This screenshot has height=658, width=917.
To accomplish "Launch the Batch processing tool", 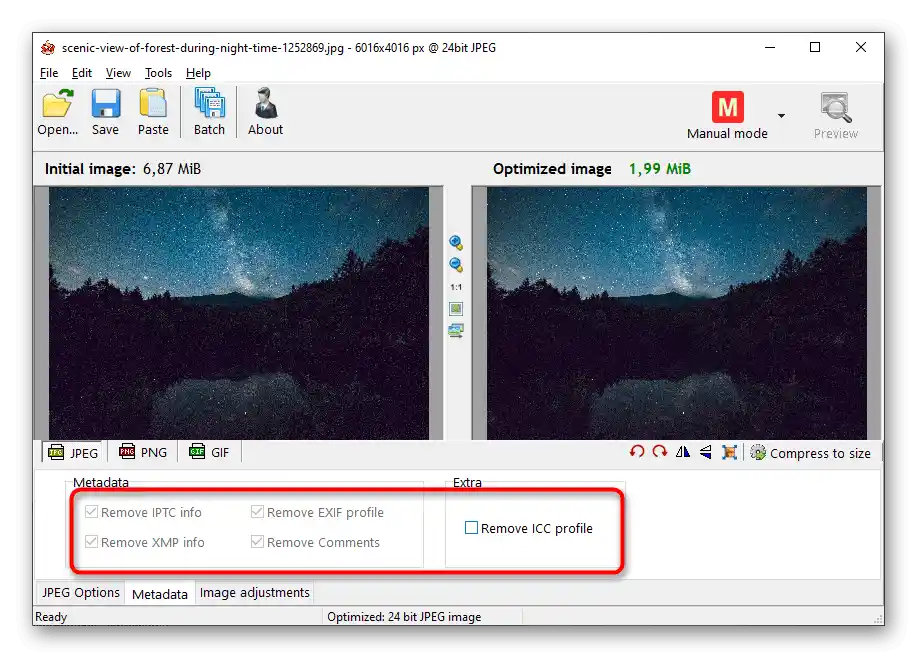I will pos(209,104).
